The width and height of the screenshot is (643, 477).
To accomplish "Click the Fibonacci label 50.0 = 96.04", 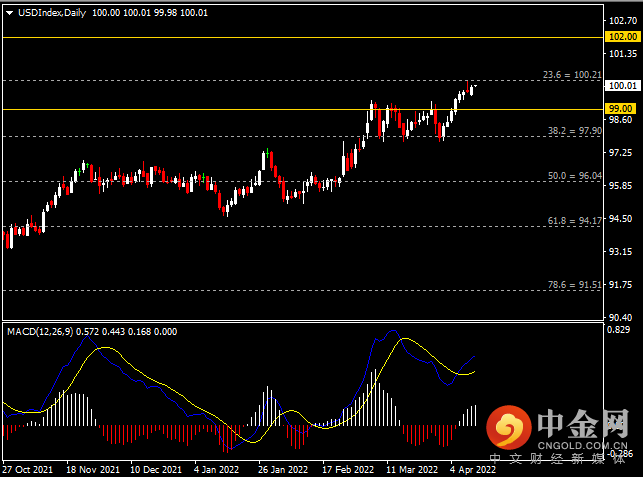I will click(575, 176).
